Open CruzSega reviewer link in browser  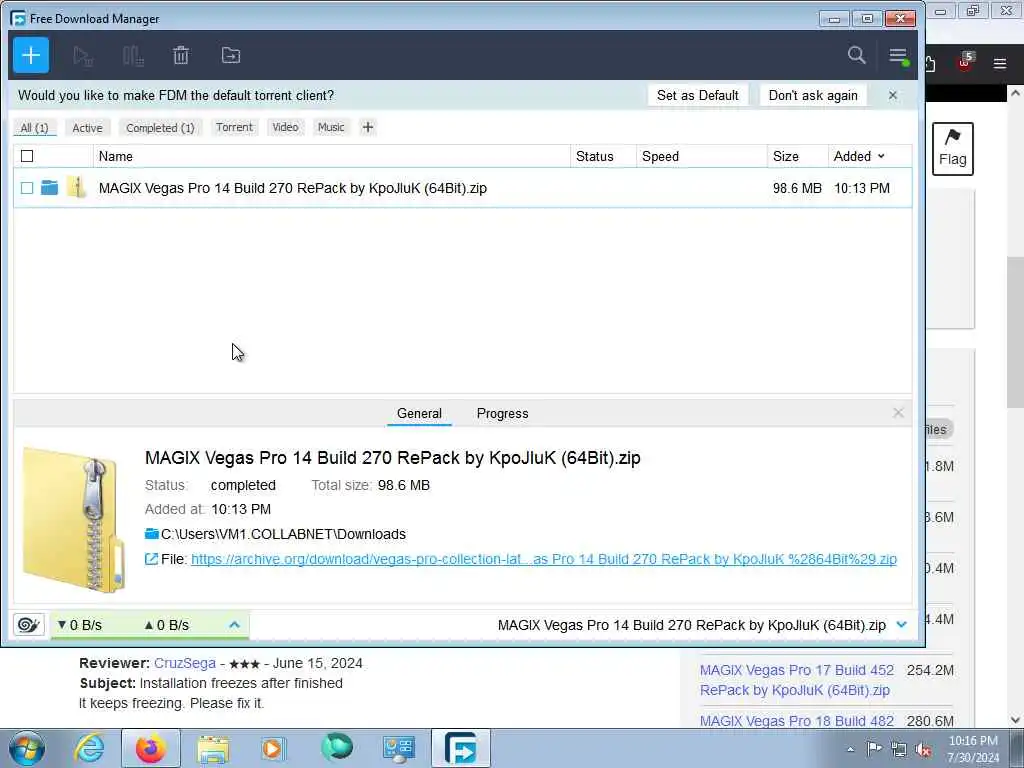coord(185,663)
